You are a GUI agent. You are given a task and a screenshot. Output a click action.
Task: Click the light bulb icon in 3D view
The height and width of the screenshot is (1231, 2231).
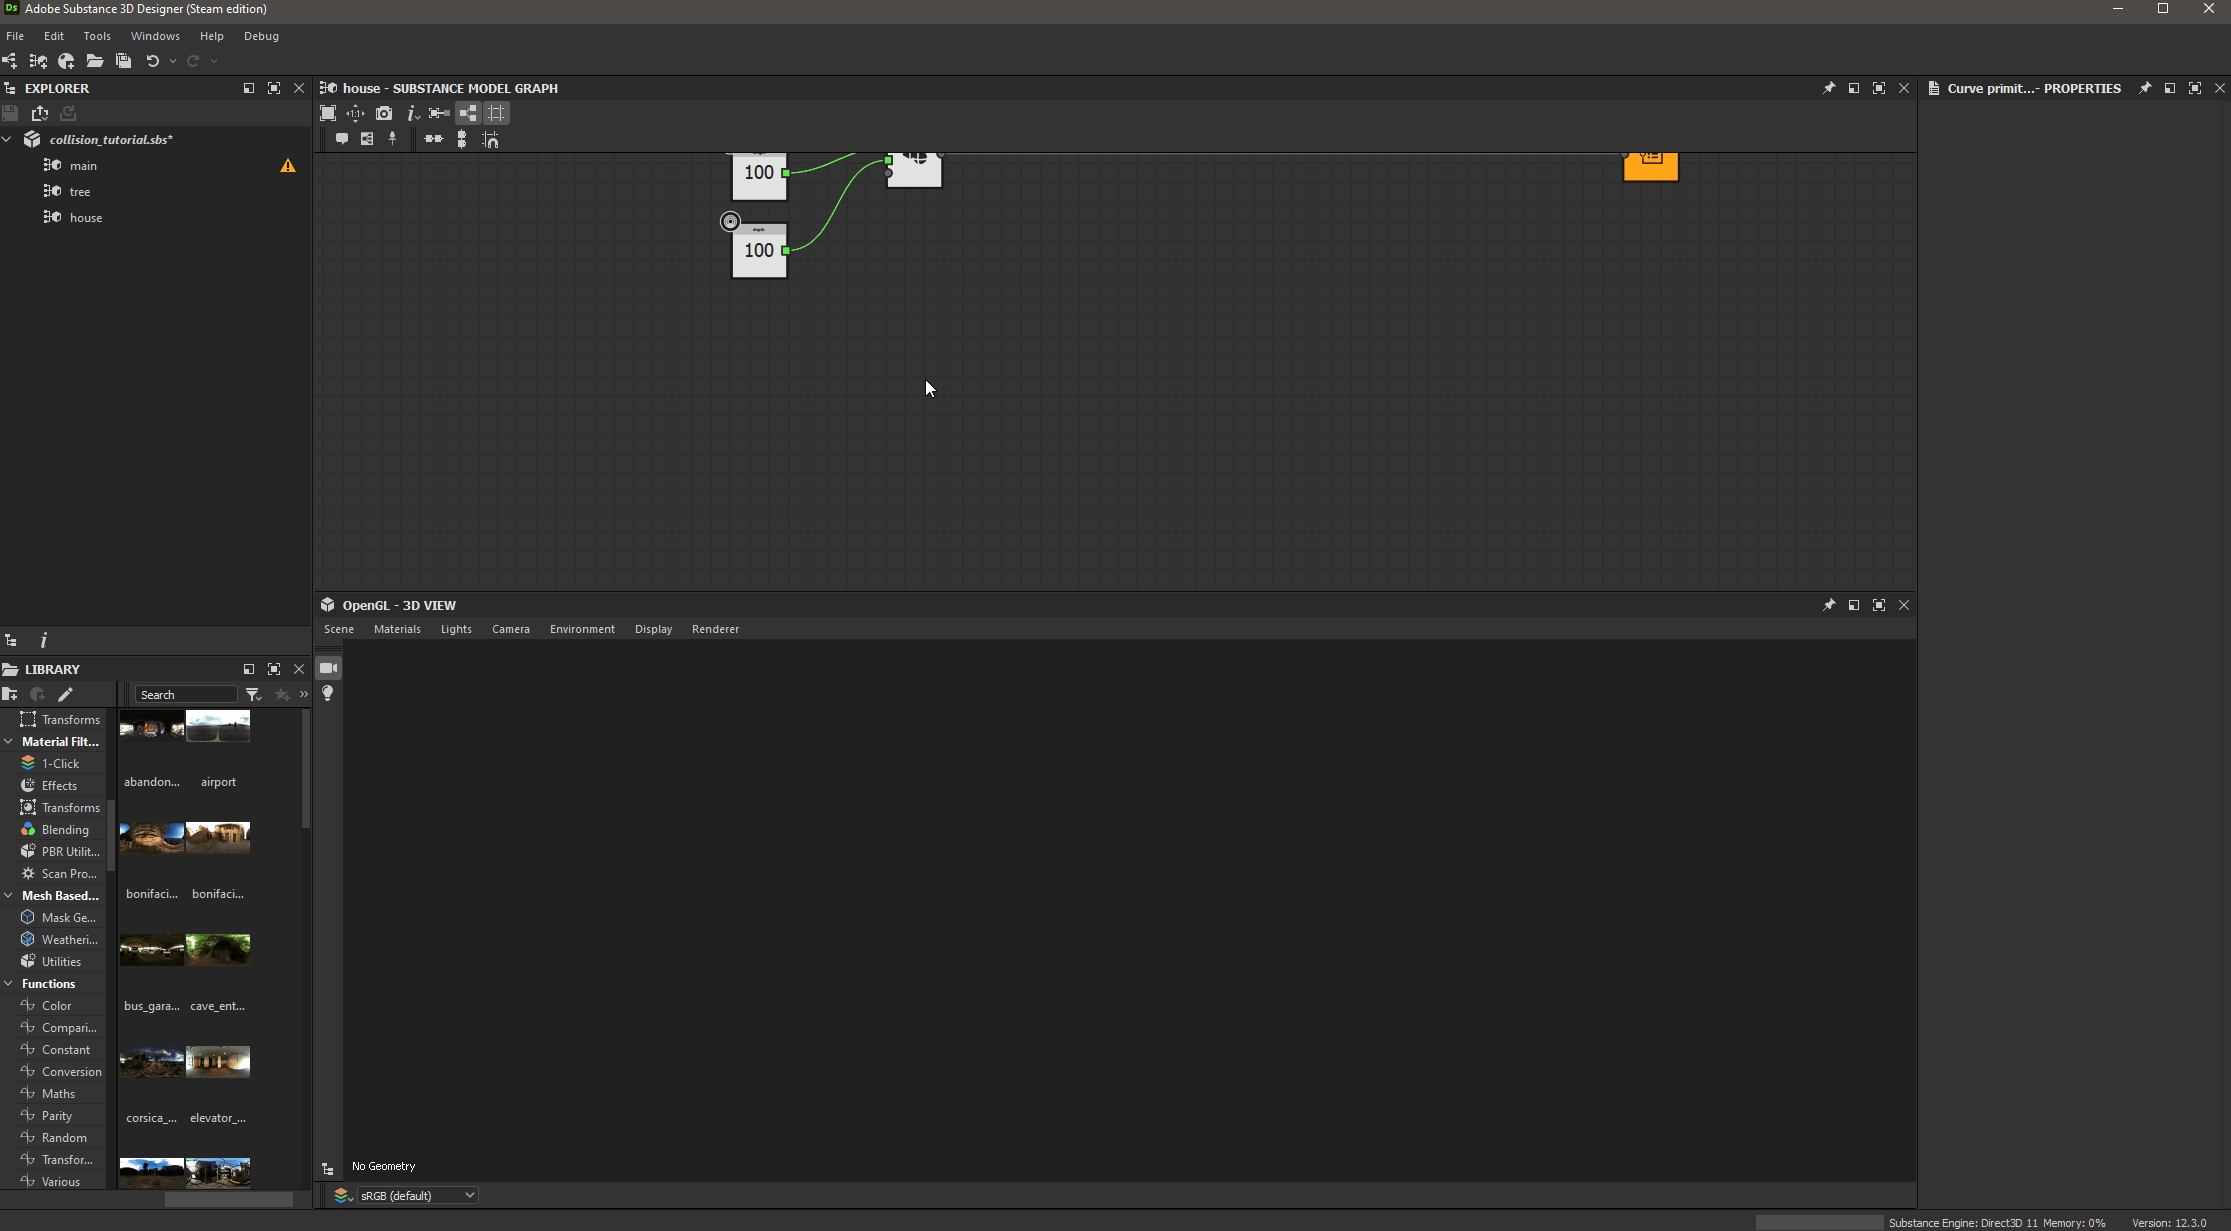pyautogui.click(x=327, y=694)
